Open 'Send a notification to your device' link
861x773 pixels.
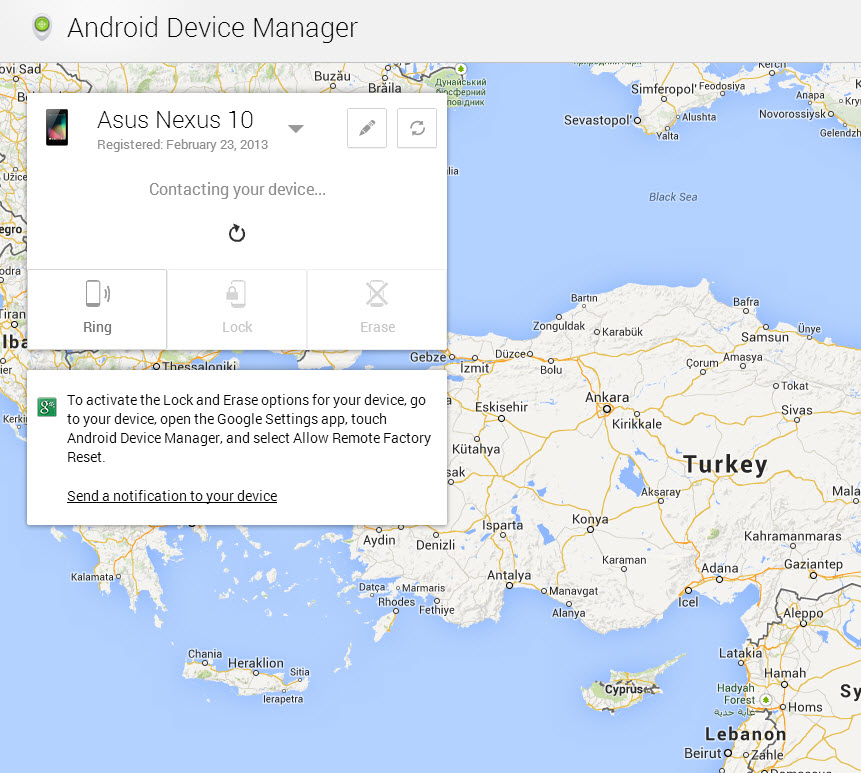click(x=172, y=496)
